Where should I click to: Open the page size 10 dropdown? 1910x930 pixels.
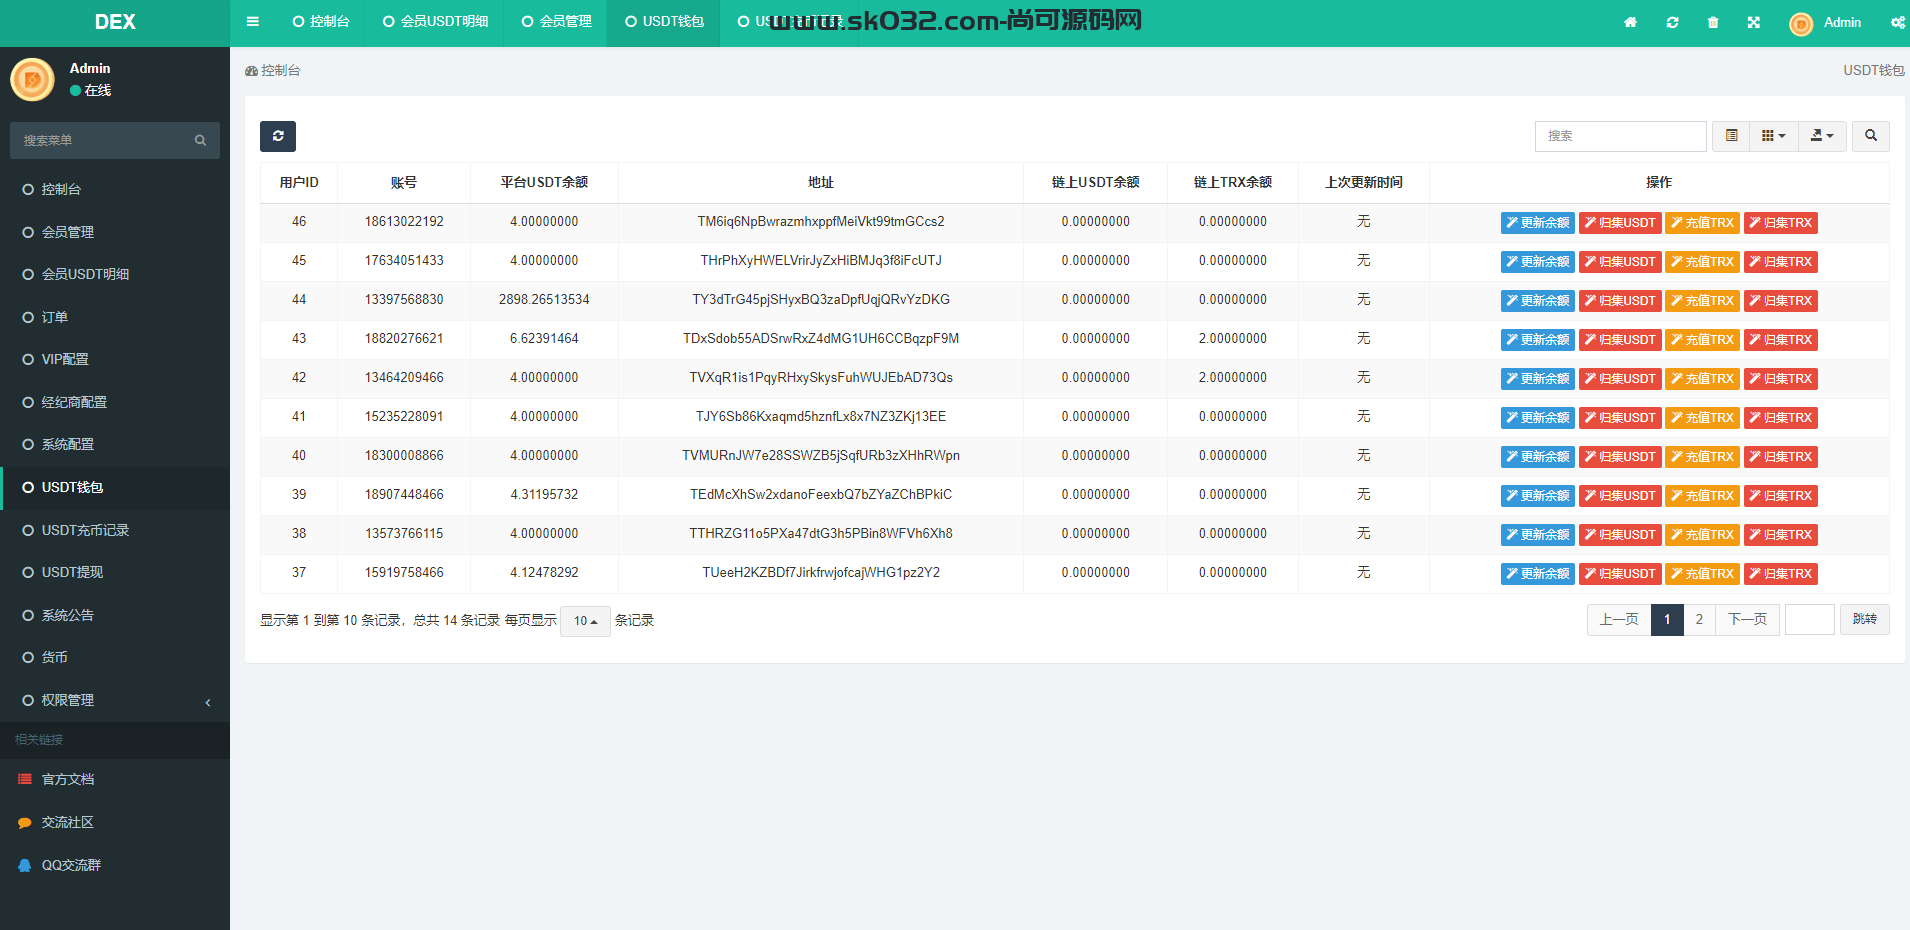point(585,621)
